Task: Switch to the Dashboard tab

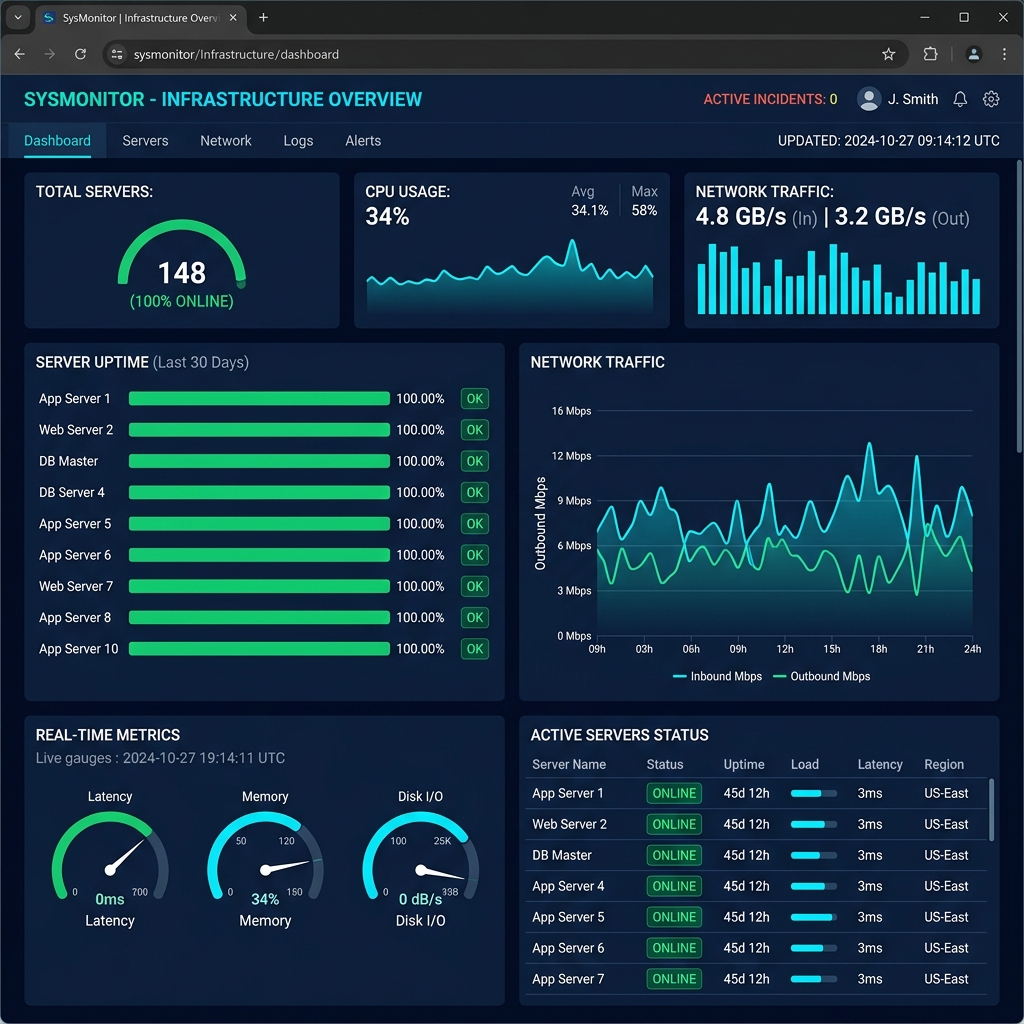Action: (x=57, y=140)
